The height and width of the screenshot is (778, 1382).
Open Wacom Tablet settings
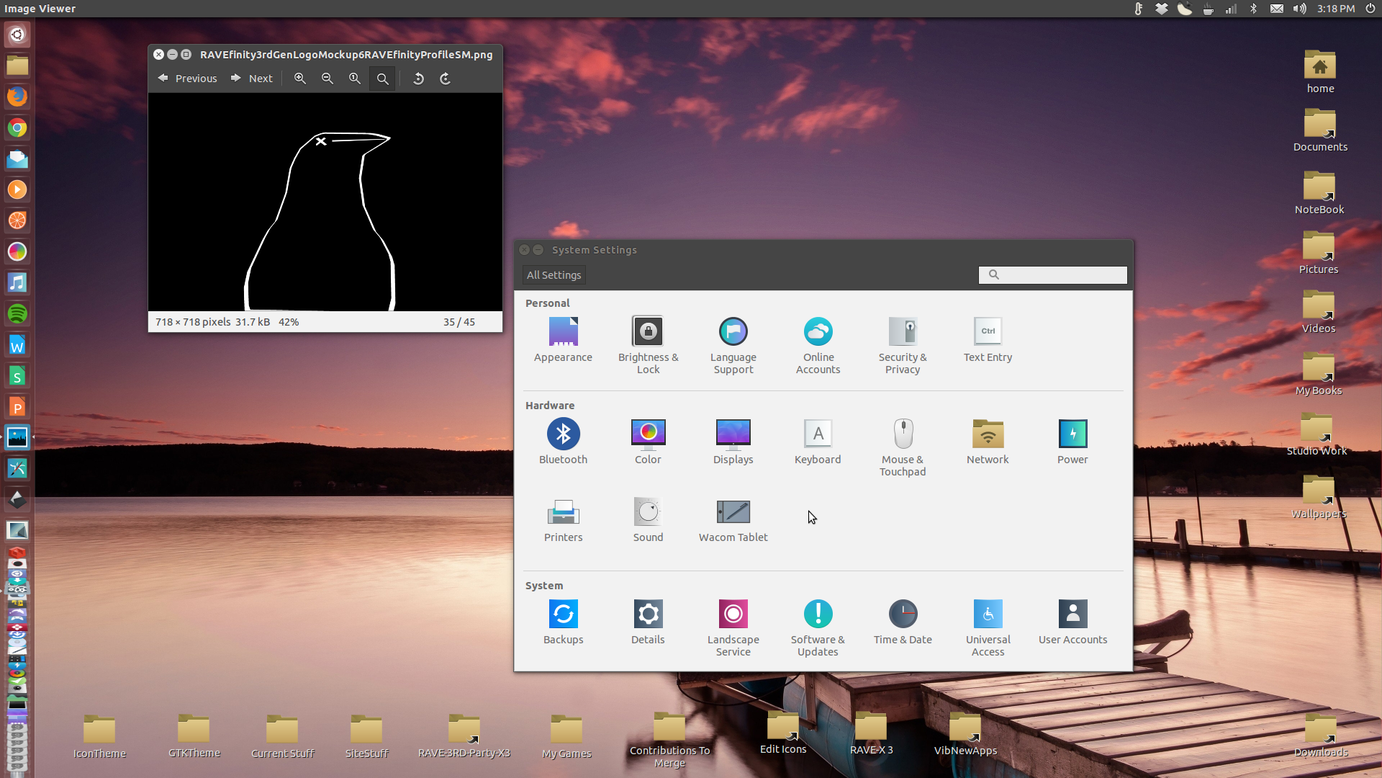point(733,513)
